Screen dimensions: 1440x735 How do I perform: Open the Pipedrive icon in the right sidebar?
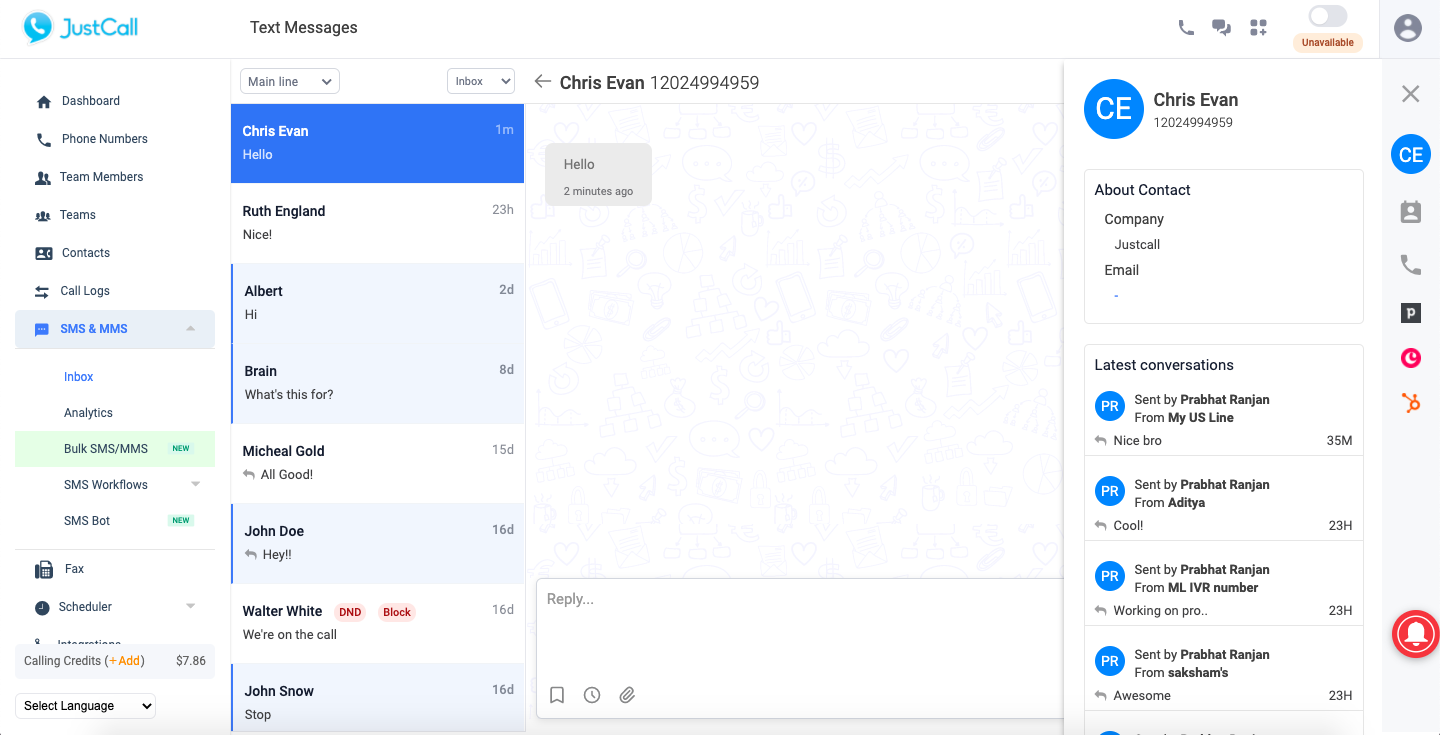1410,312
